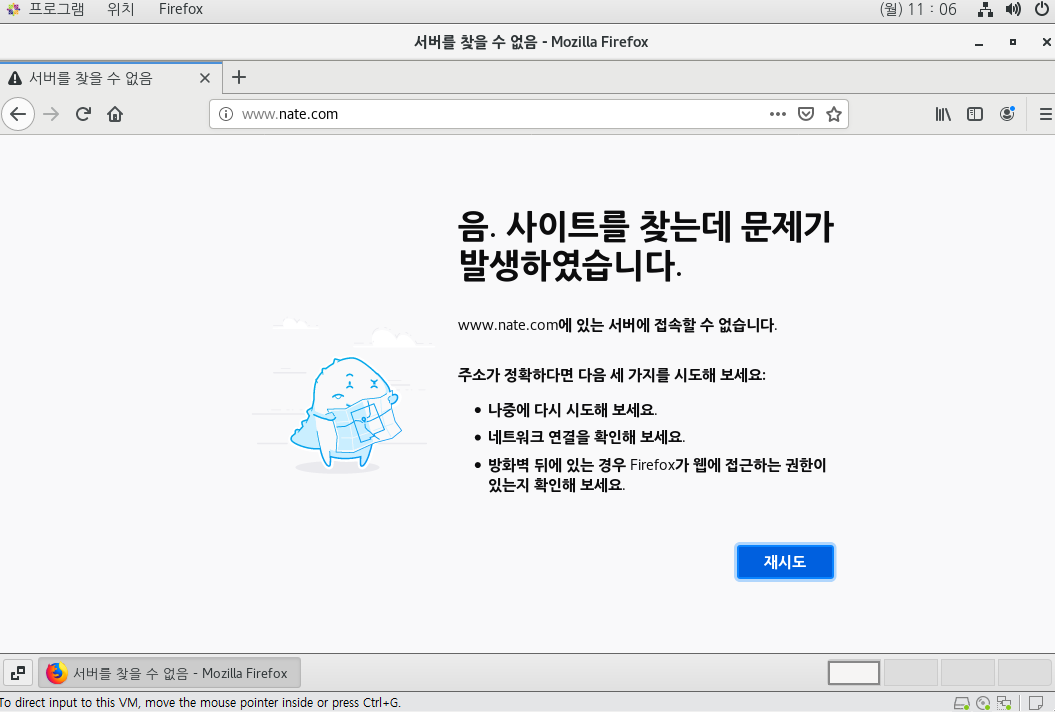Switch to the fourth workspace
The width and height of the screenshot is (1055, 712).
click(1024, 672)
